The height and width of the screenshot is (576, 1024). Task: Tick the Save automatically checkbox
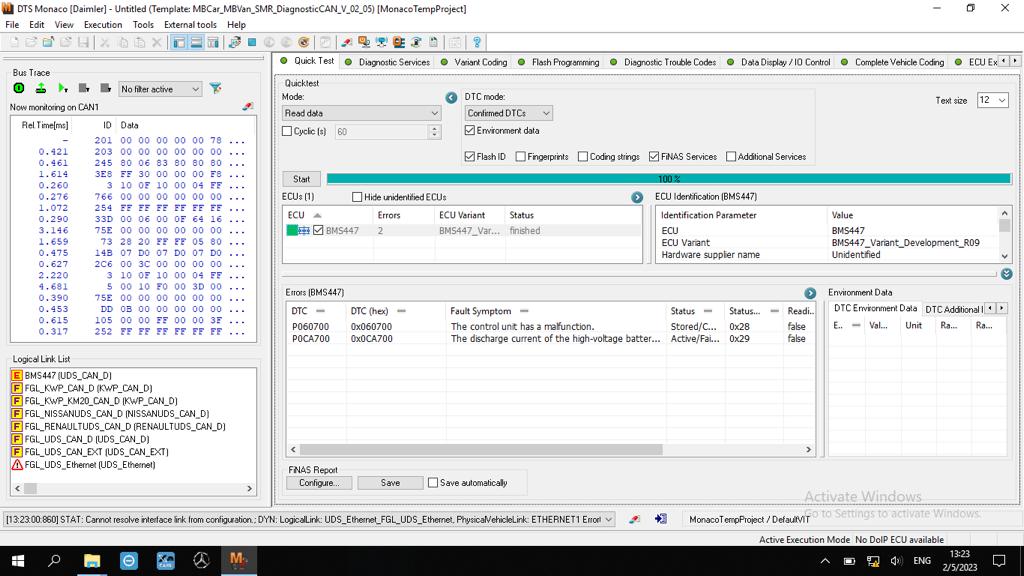433,483
